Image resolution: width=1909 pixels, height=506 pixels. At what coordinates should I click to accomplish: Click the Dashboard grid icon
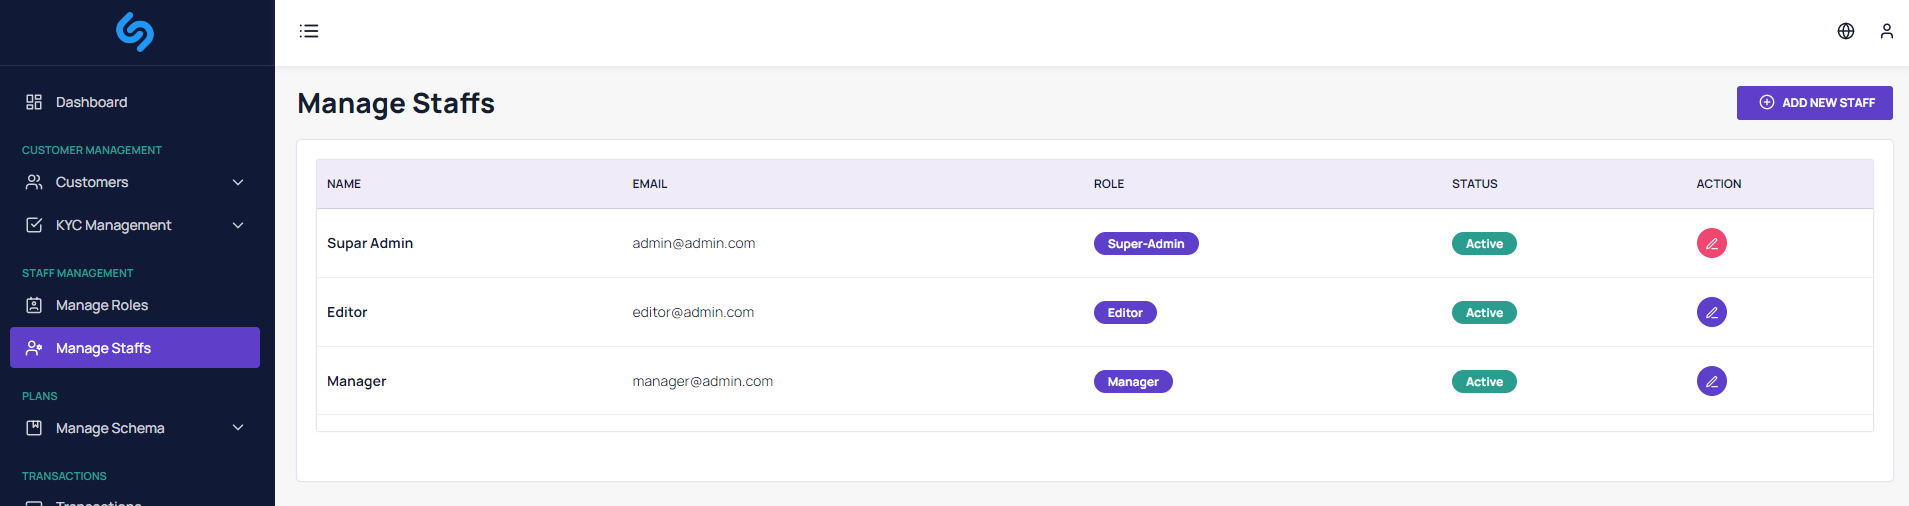click(34, 102)
